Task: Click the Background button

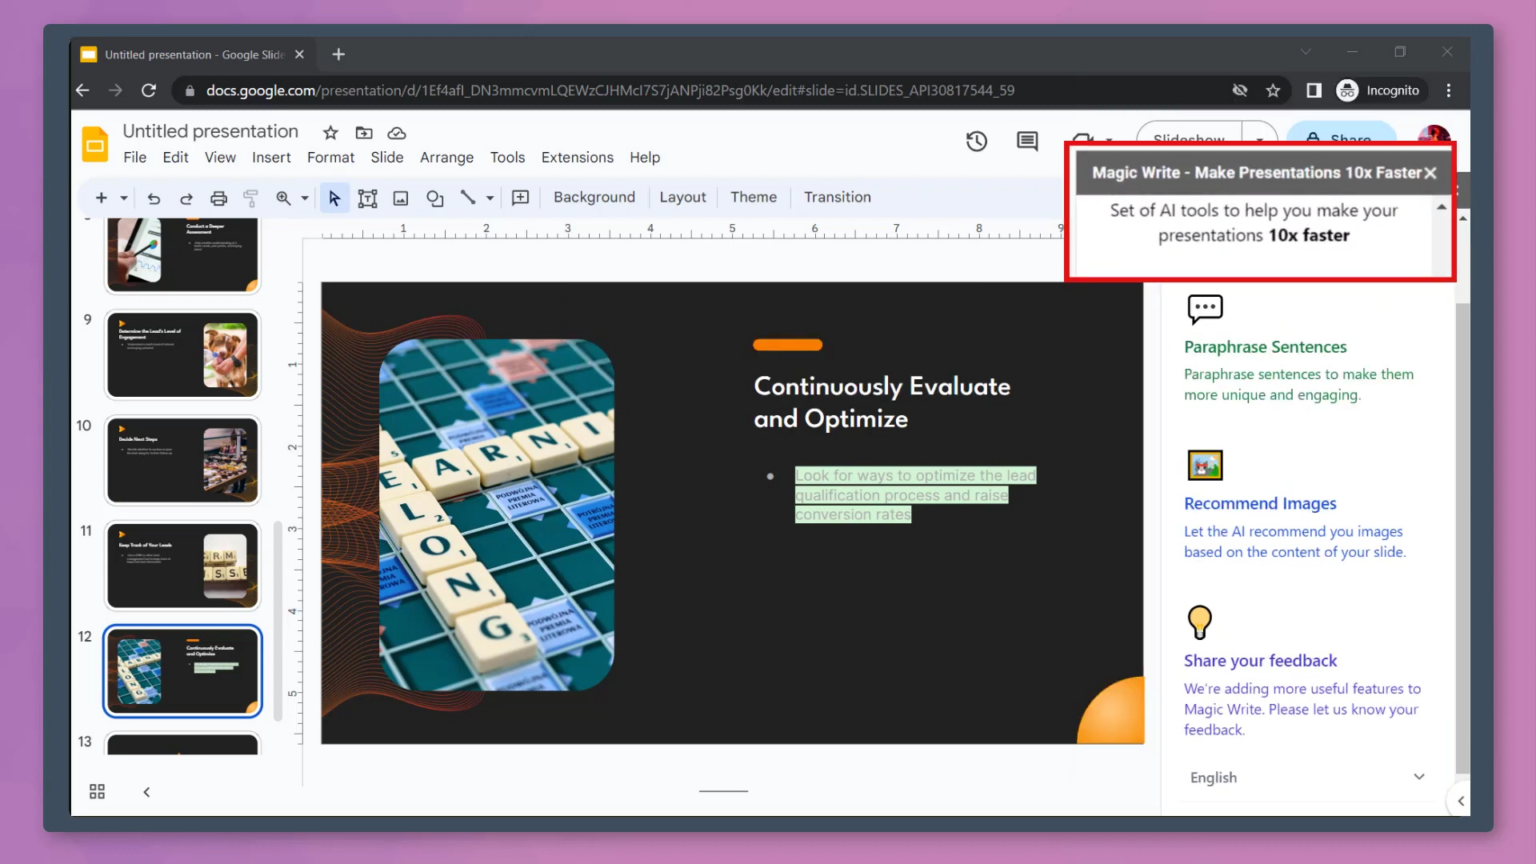Action: pyautogui.click(x=594, y=197)
